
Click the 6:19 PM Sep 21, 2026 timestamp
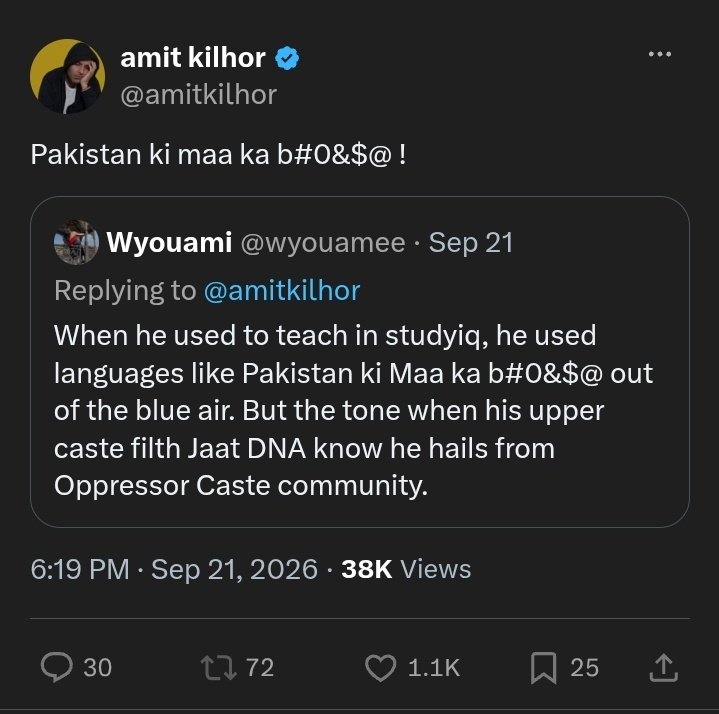click(174, 569)
